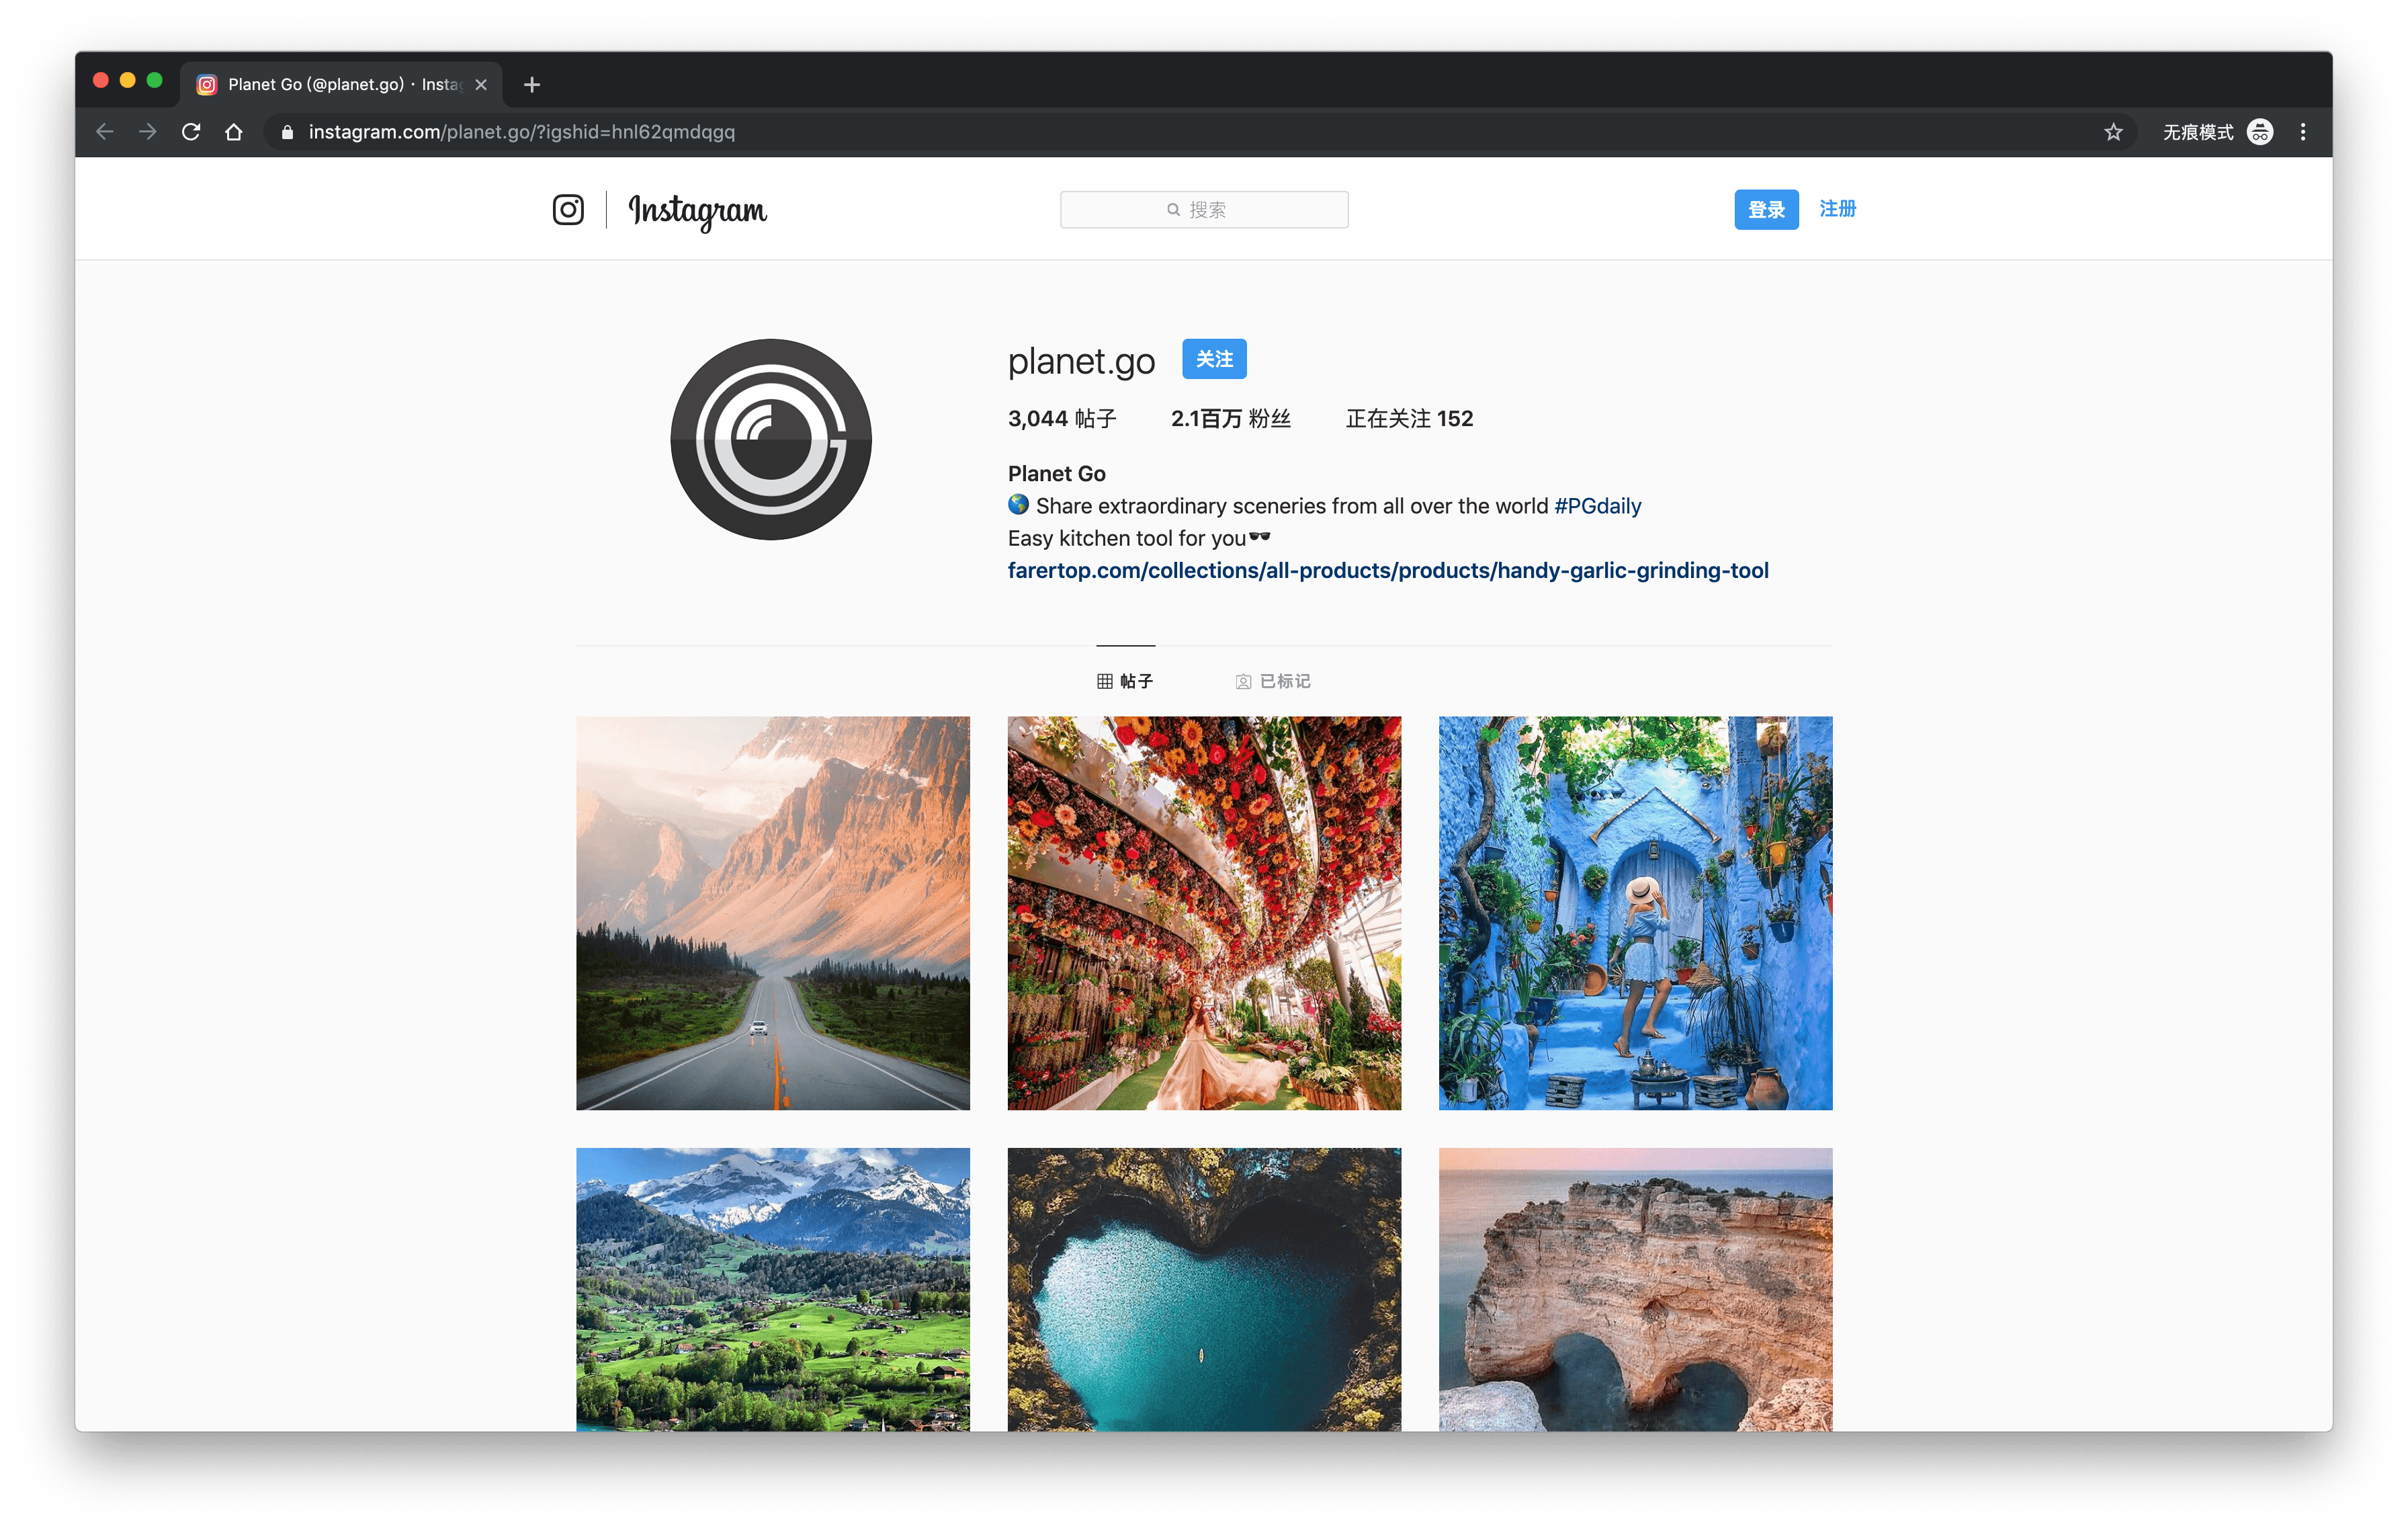Open the #PGdaily hashtag link
The image size is (2408, 1531).
pos(1597,506)
